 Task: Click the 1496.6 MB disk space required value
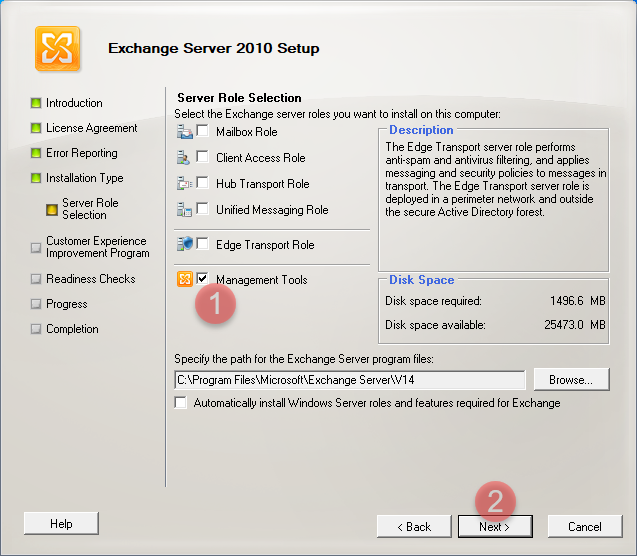click(x=578, y=301)
